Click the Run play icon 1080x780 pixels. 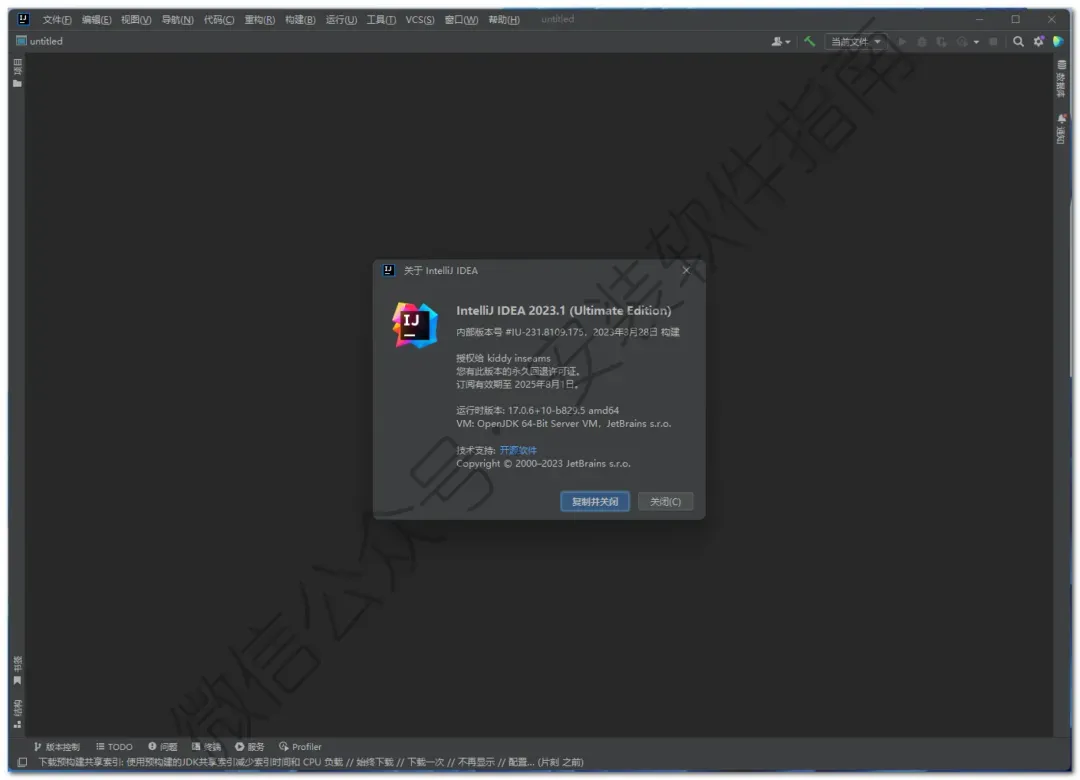pos(902,41)
